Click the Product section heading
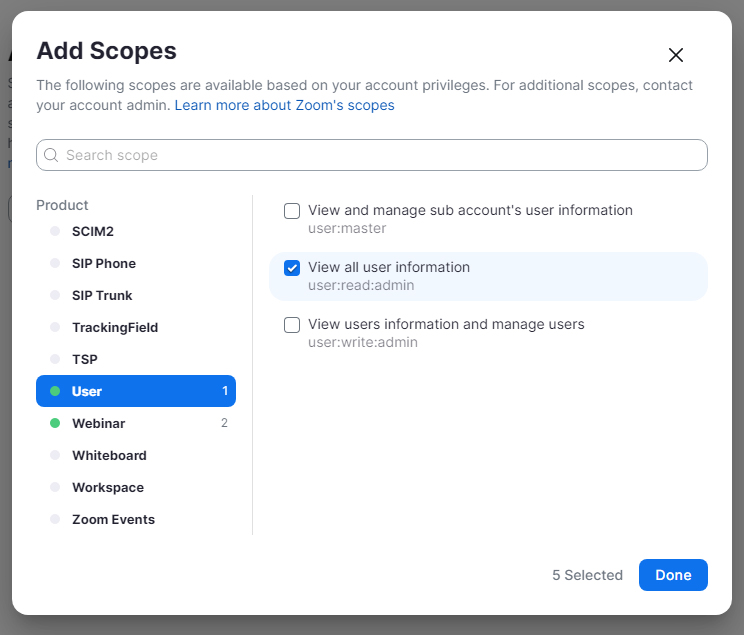744x635 pixels. 62,205
